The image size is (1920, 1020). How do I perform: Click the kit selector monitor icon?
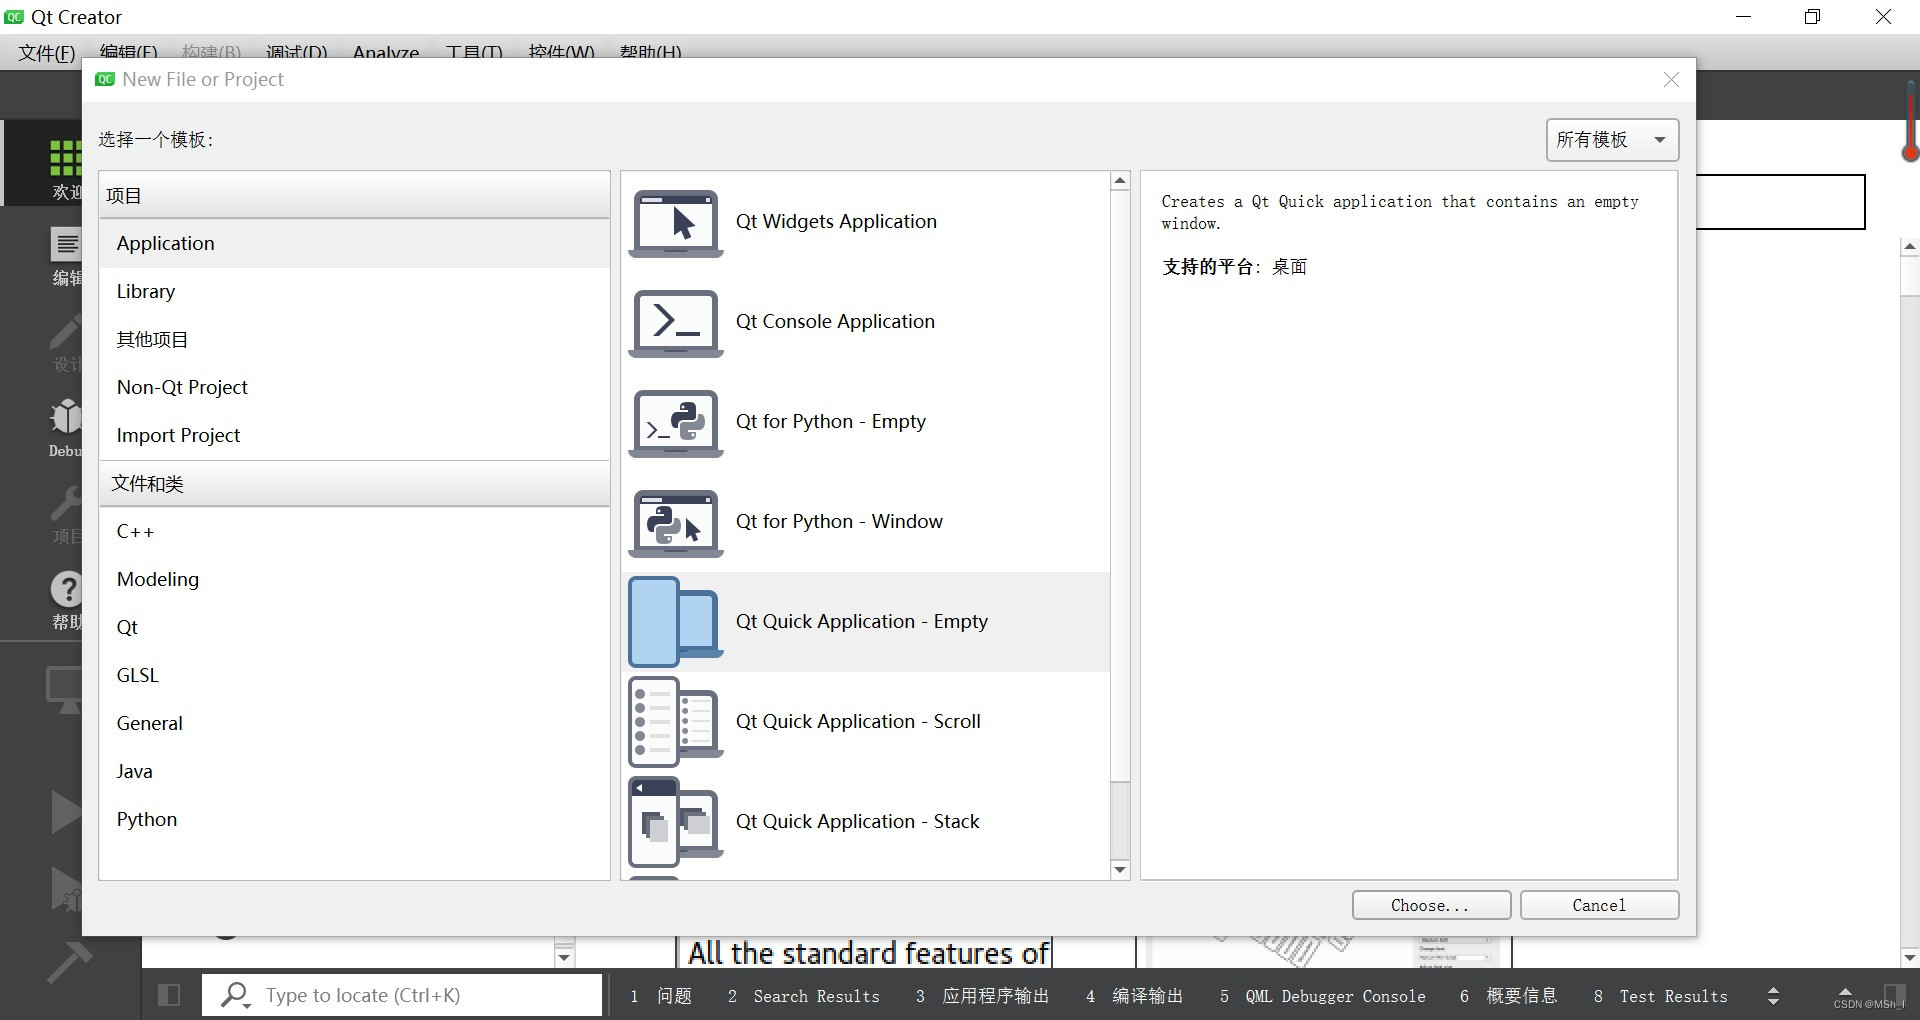click(64, 690)
